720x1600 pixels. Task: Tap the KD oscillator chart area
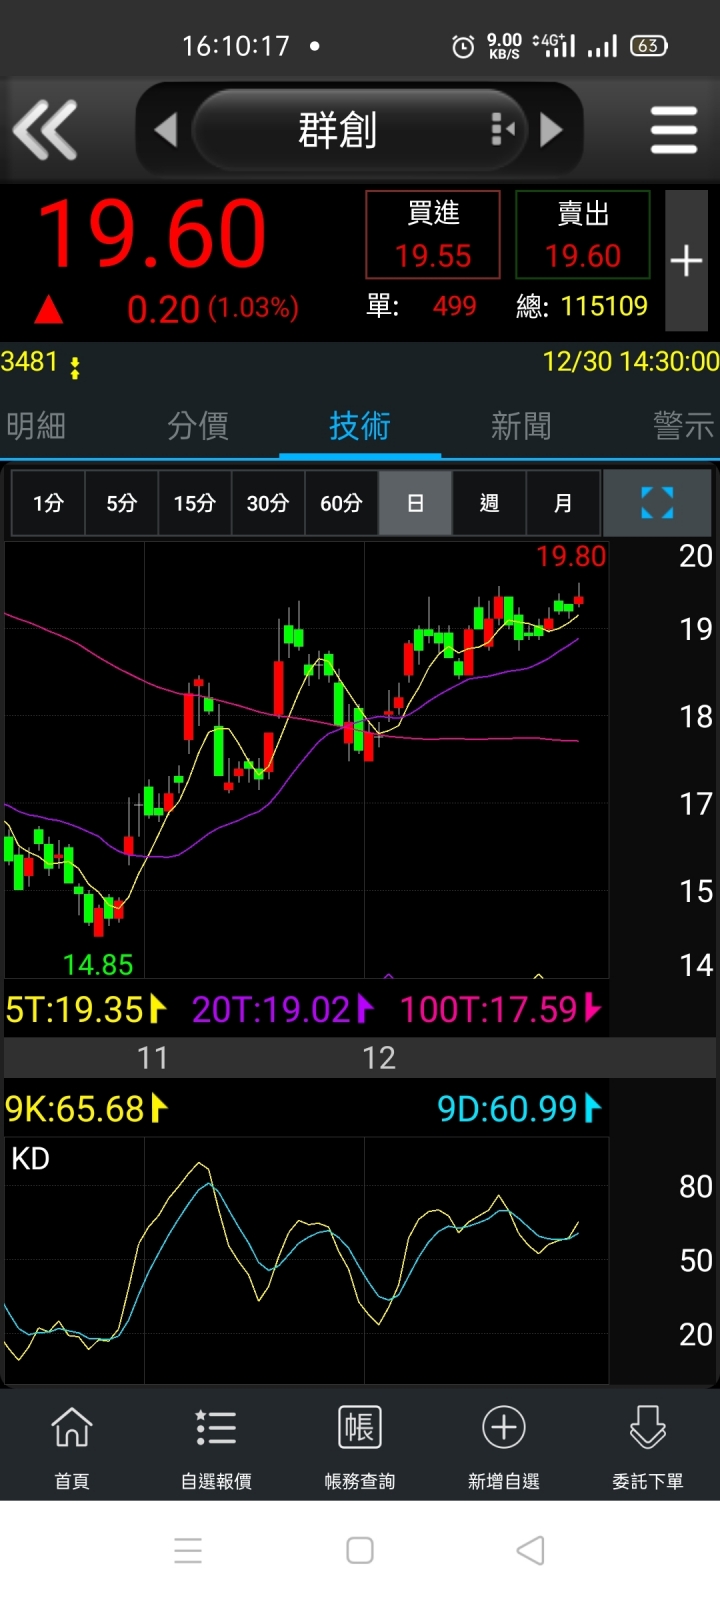click(307, 1260)
